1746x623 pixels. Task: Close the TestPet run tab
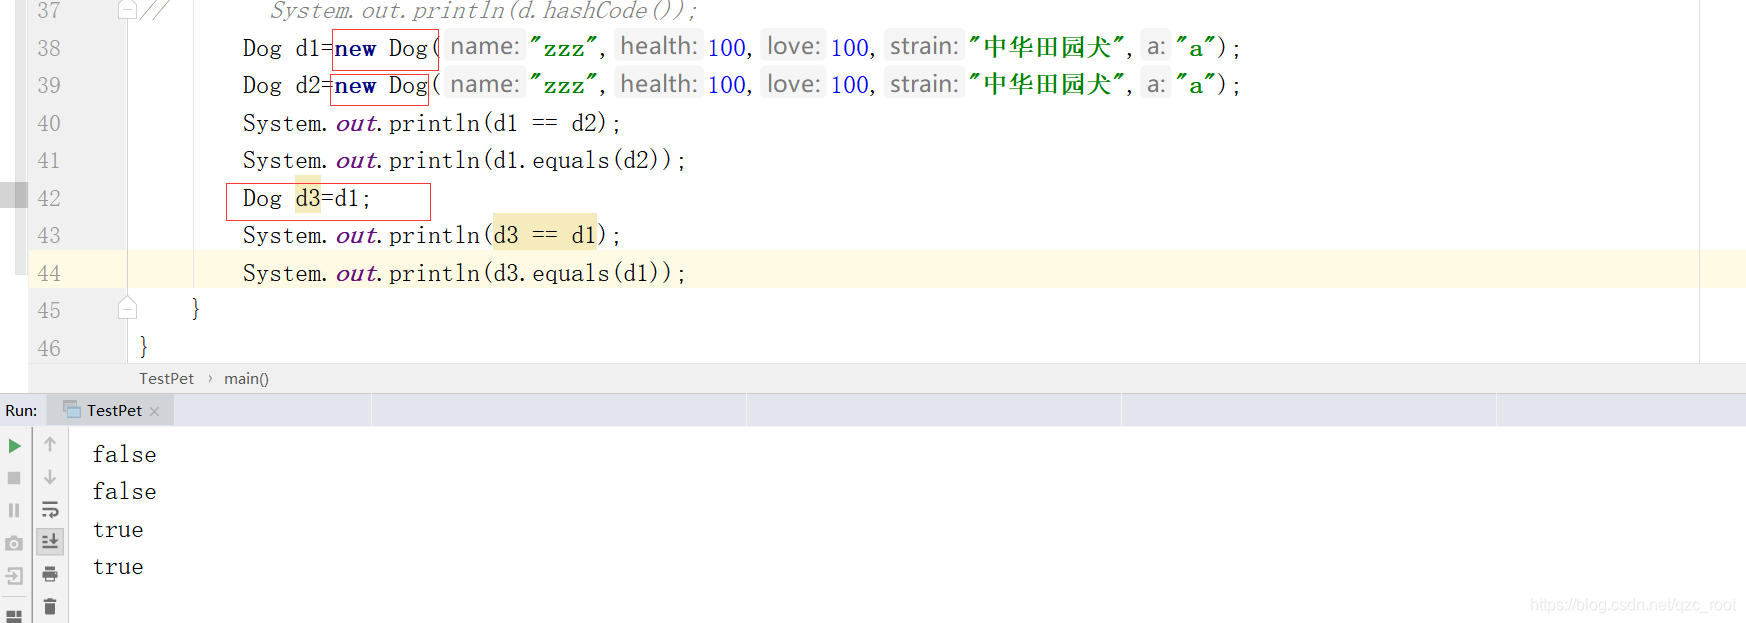[x=154, y=411]
